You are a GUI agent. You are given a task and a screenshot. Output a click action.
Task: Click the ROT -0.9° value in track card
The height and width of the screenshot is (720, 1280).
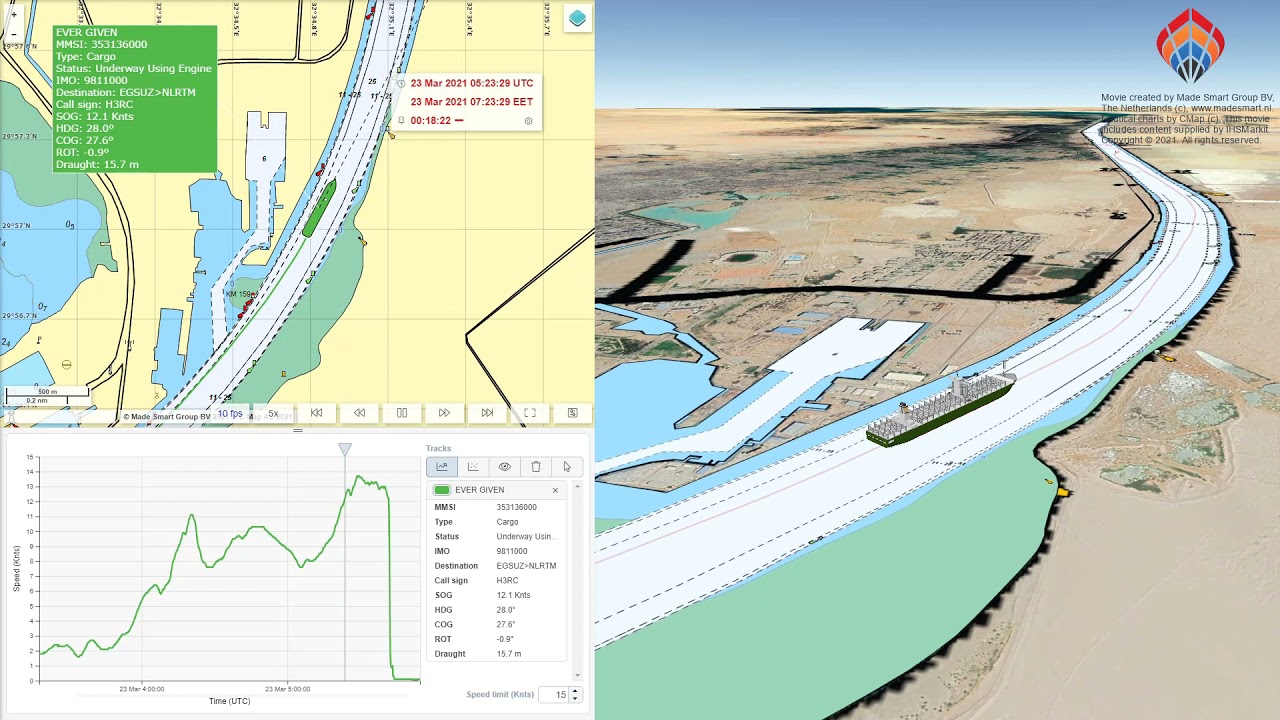point(505,639)
